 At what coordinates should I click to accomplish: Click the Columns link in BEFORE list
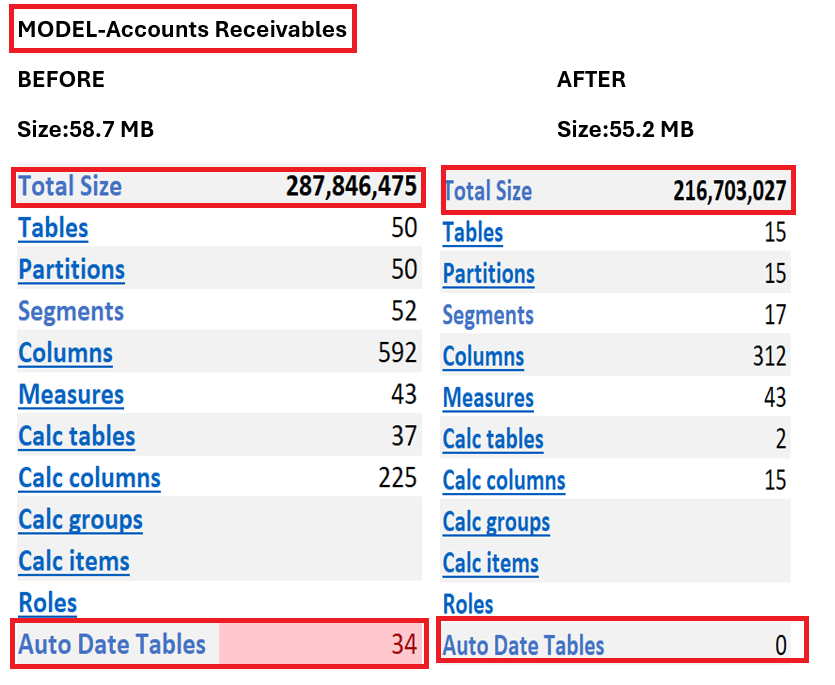click(x=65, y=353)
